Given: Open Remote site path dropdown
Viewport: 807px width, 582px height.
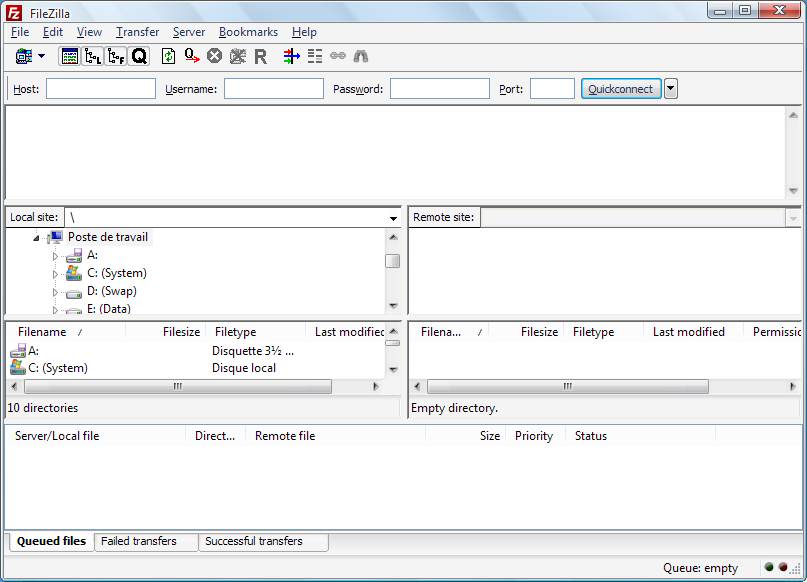Looking at the screenshot, I should pyautogui.click(x=793, y=218).
